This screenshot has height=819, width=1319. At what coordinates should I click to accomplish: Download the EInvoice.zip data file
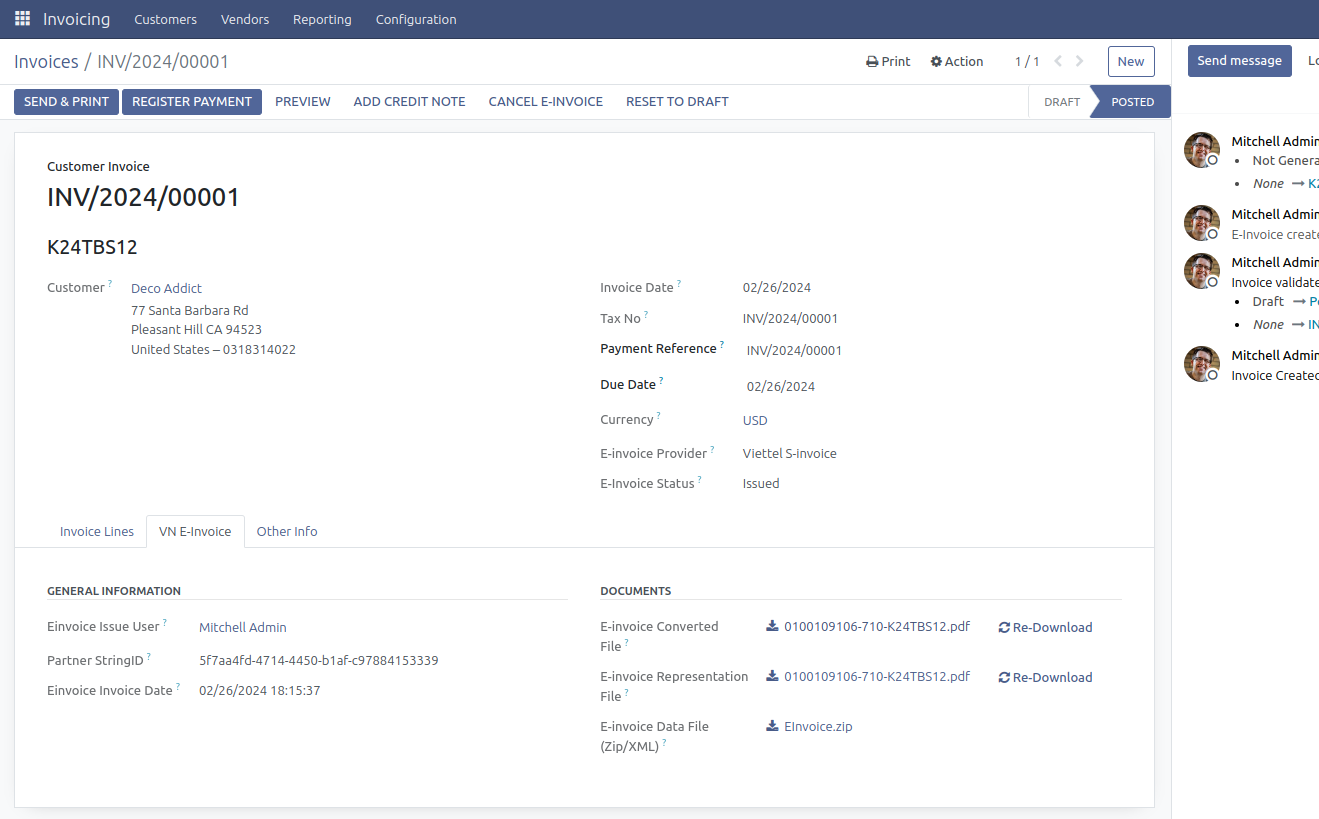point(817,727)
